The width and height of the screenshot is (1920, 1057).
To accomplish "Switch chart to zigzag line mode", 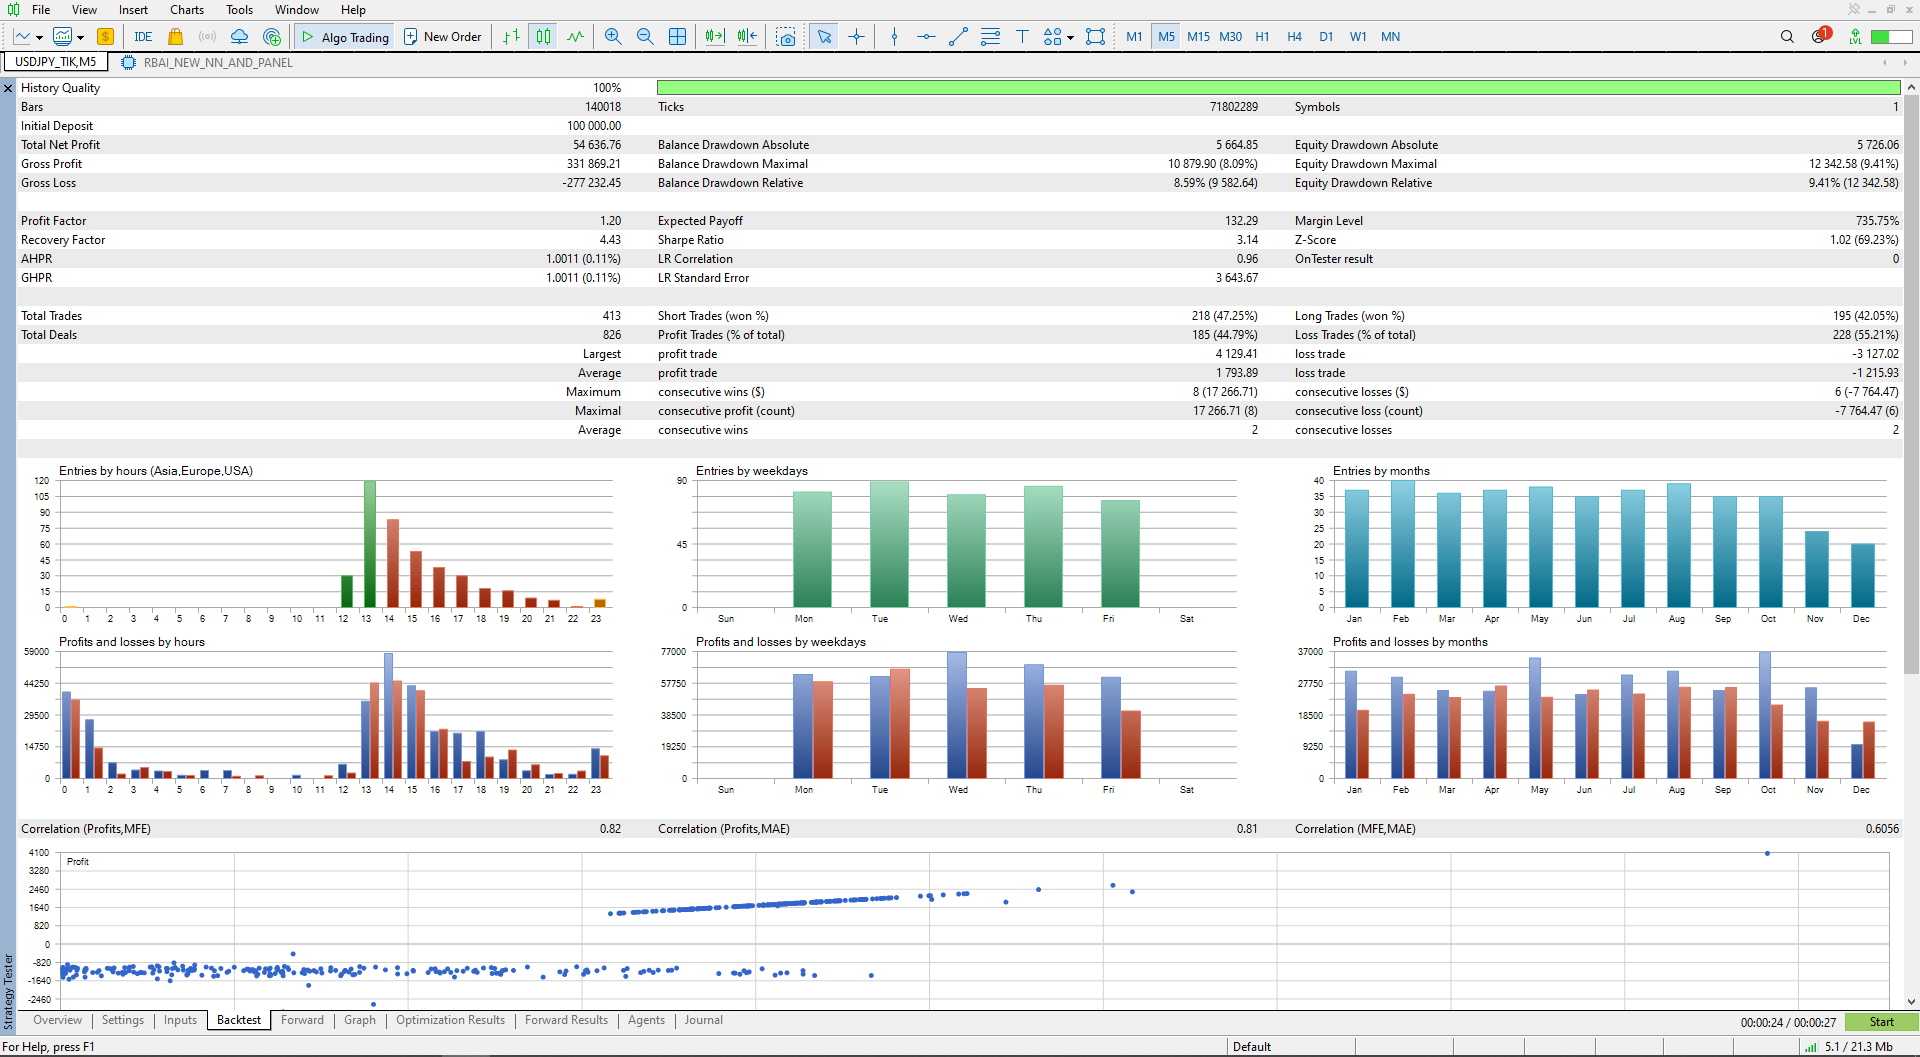I will click(575, 37).
